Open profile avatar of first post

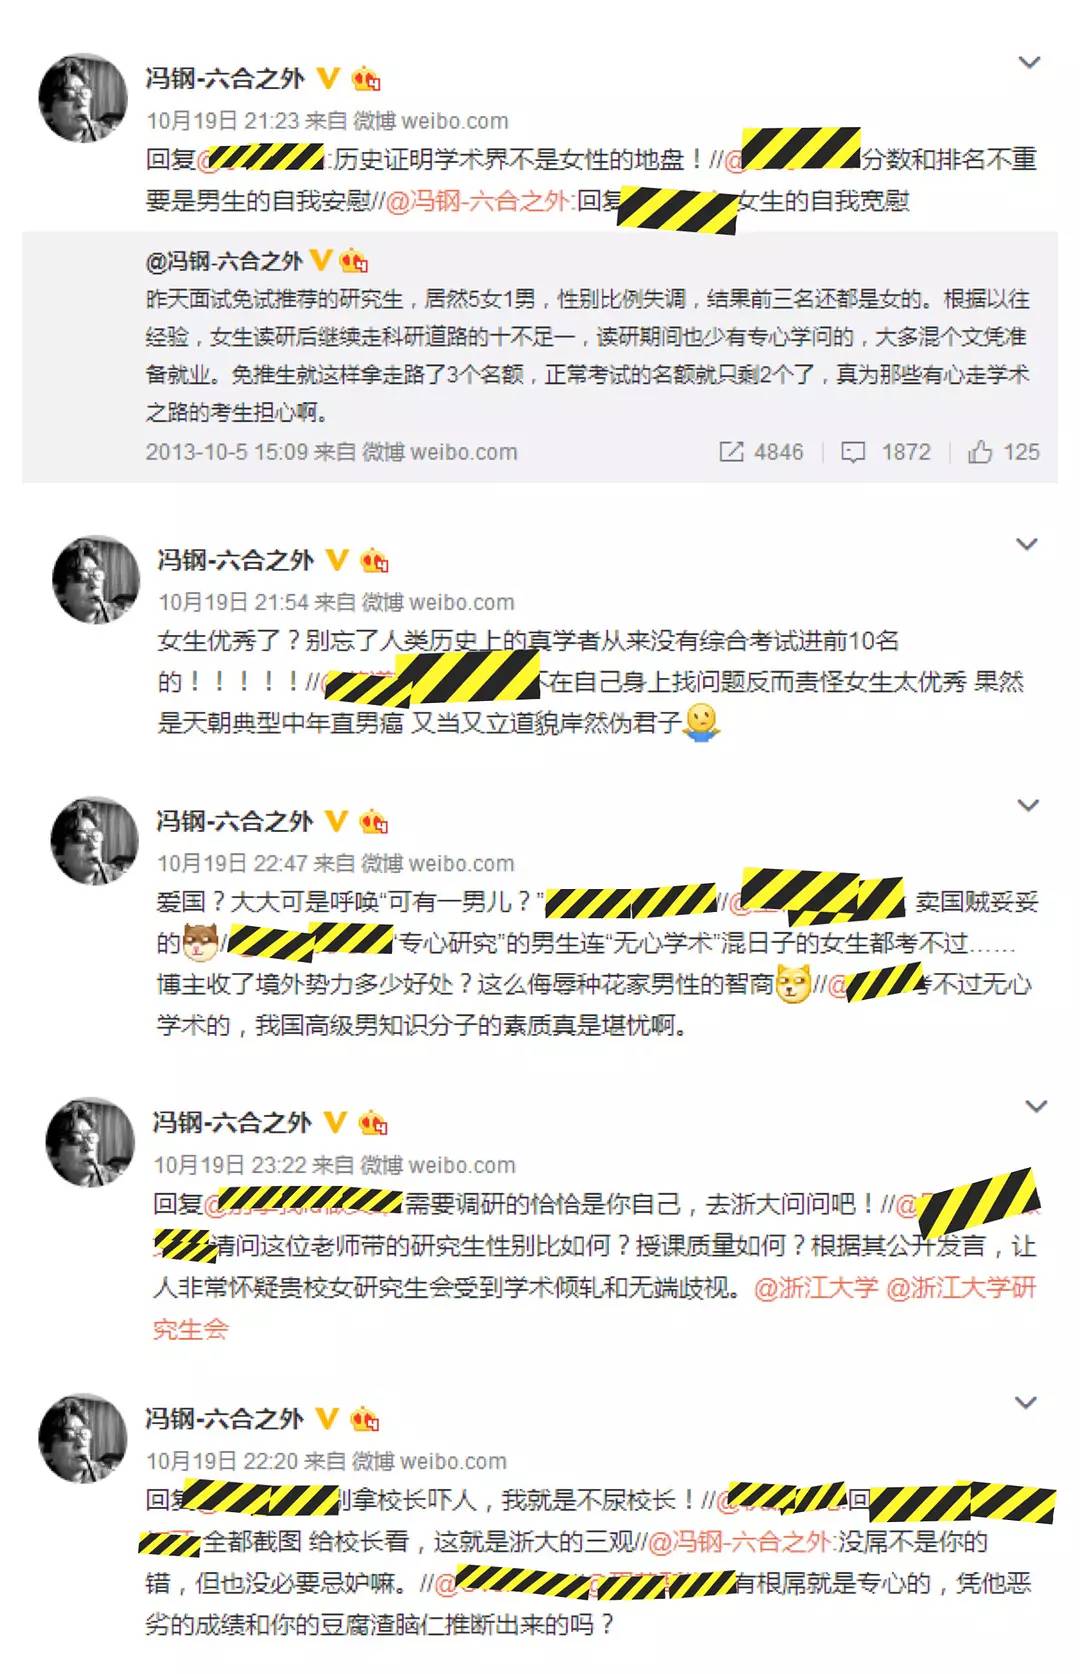click(83, 97)
